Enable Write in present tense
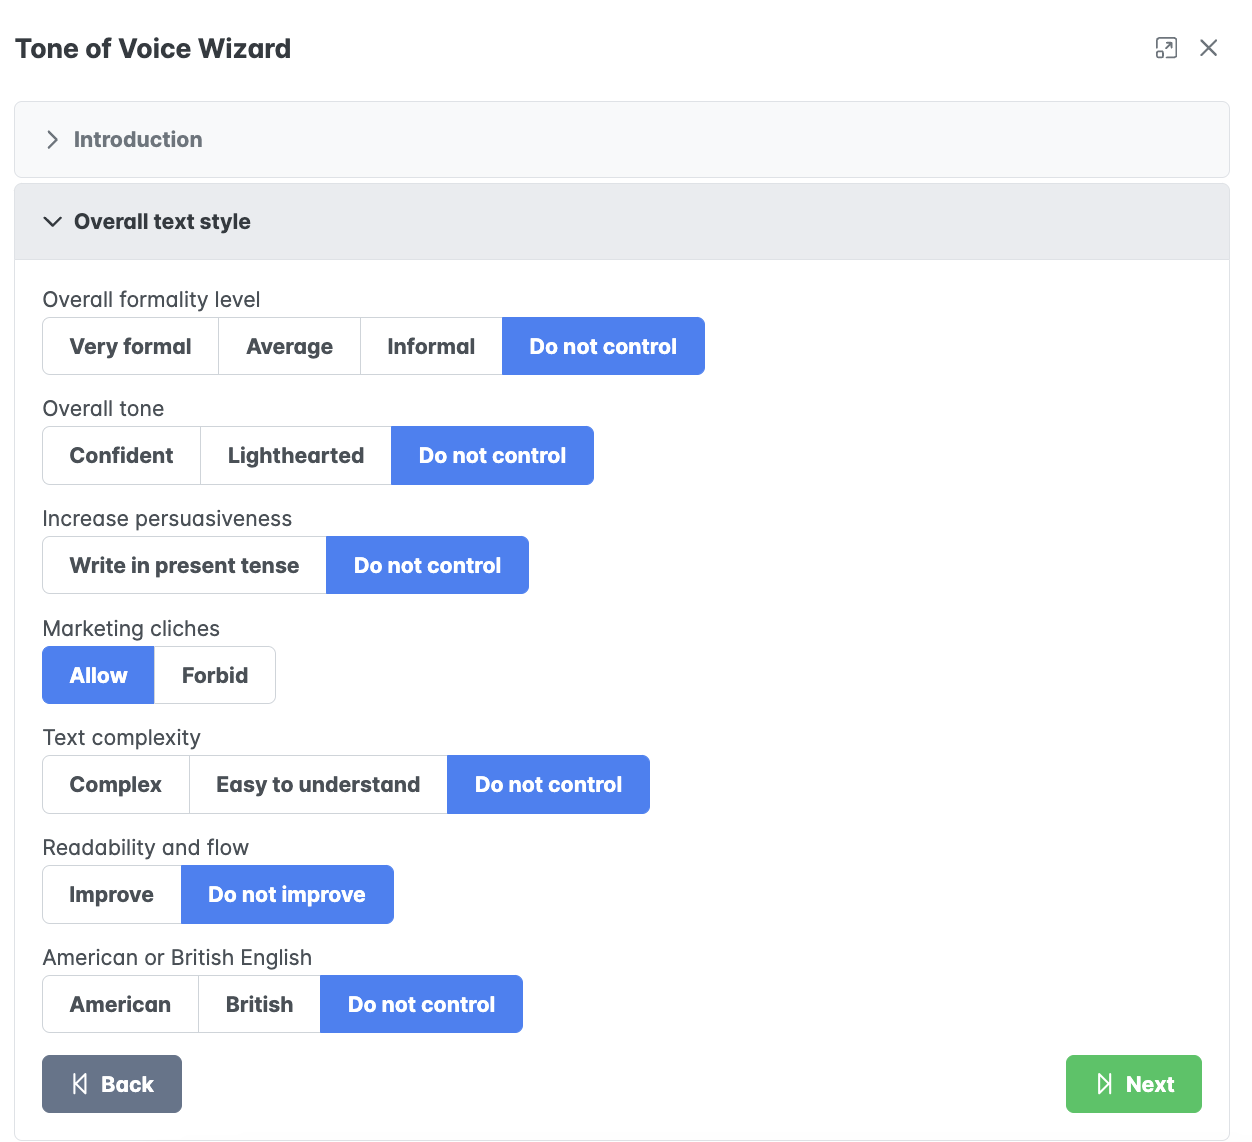 [184, 566]
